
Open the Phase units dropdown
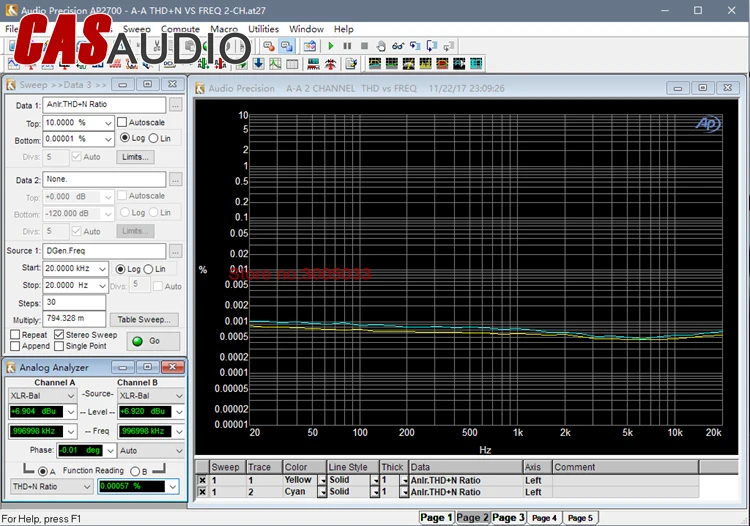[110, 450]
